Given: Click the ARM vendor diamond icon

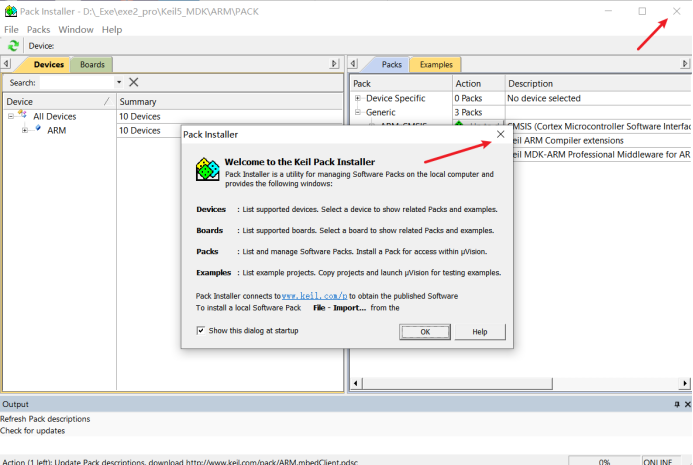Looking at the screenshot, I should (38, 129).
